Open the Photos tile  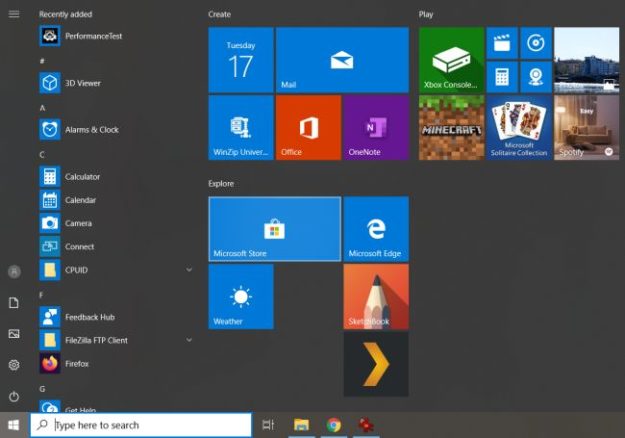(587, 60)
